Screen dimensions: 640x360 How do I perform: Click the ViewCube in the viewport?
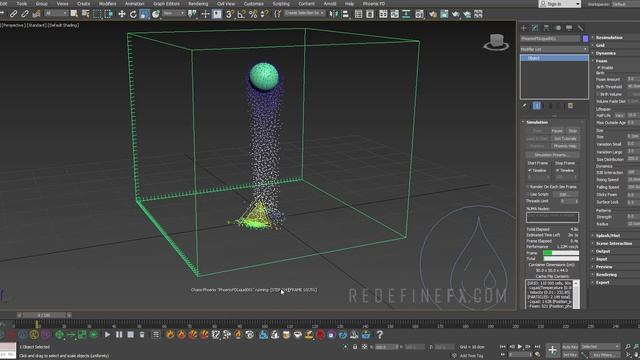click(x=496, y=42)
